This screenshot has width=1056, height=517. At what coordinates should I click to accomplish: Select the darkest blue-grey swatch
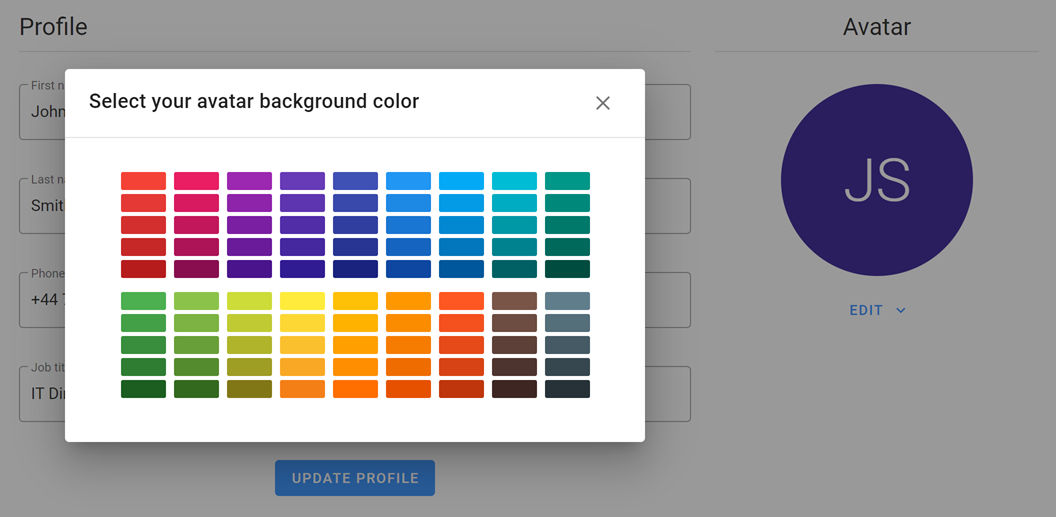click(567, 389)
